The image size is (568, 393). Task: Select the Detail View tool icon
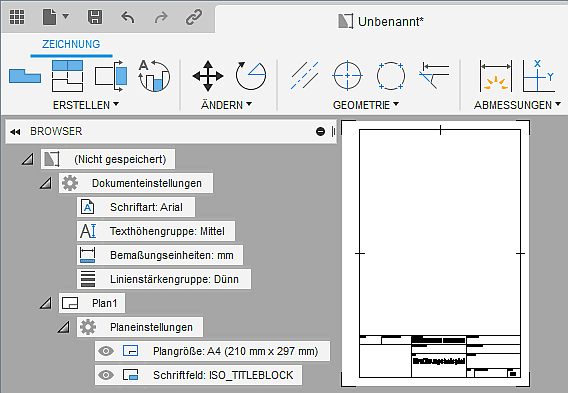coord(154,76)
